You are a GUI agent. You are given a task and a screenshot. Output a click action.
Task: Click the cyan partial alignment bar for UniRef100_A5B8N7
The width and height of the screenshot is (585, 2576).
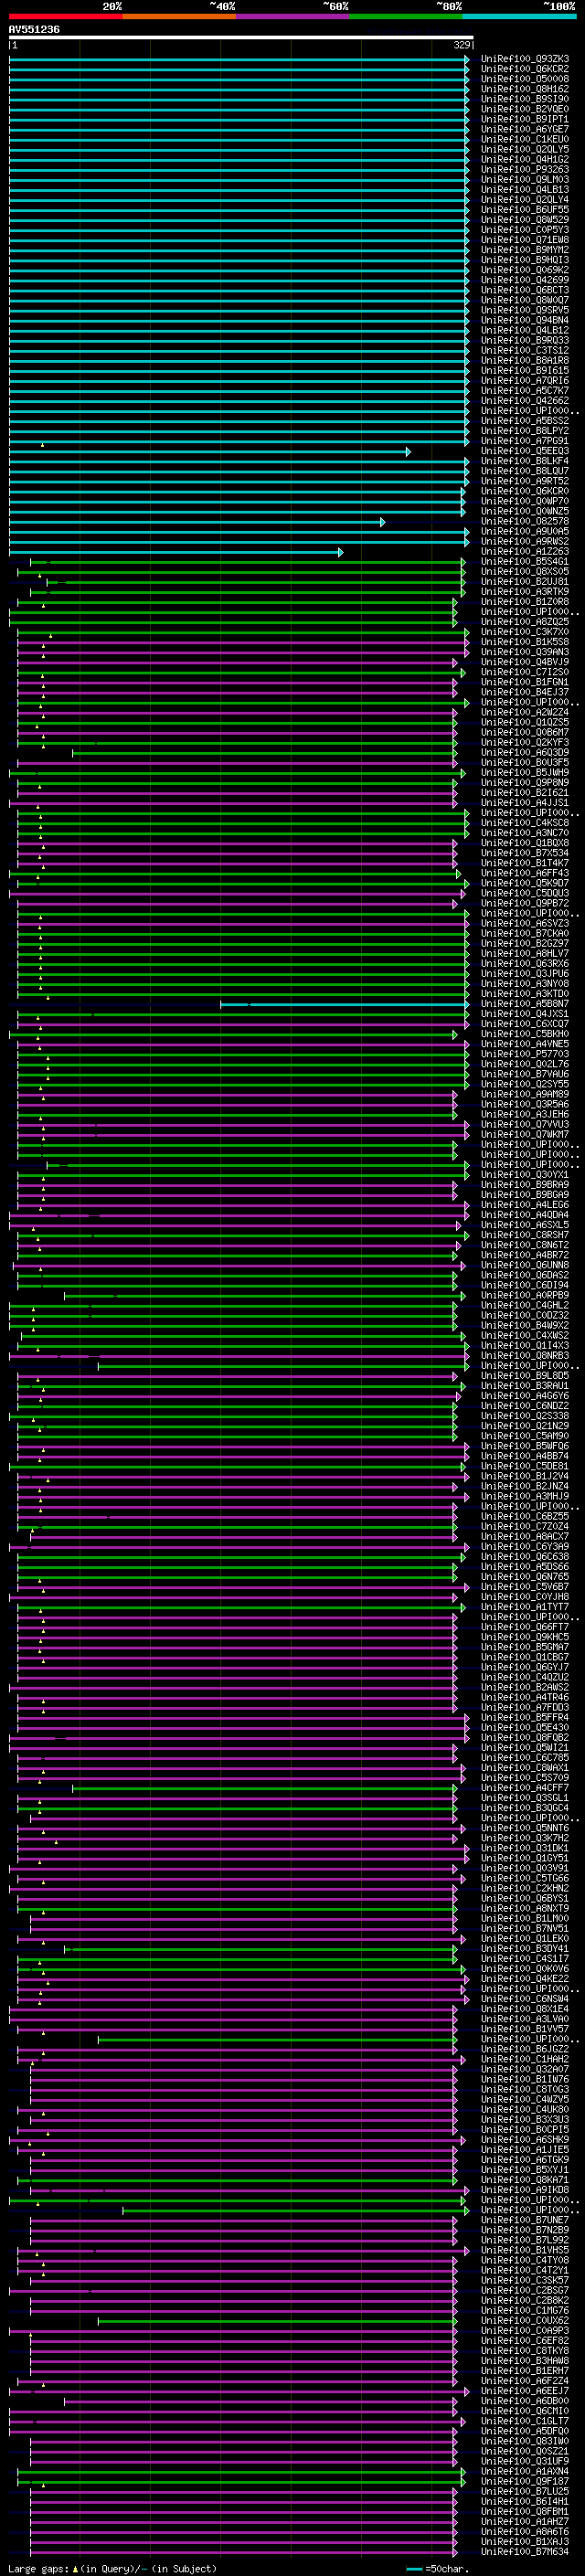click(344, 1004)
